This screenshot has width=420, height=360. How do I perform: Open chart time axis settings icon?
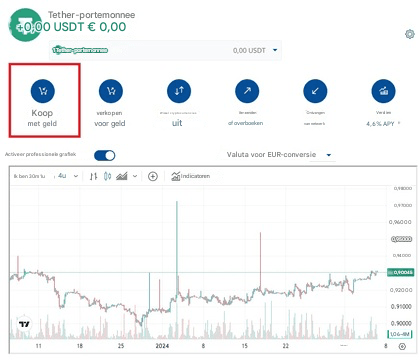[402, 347]
